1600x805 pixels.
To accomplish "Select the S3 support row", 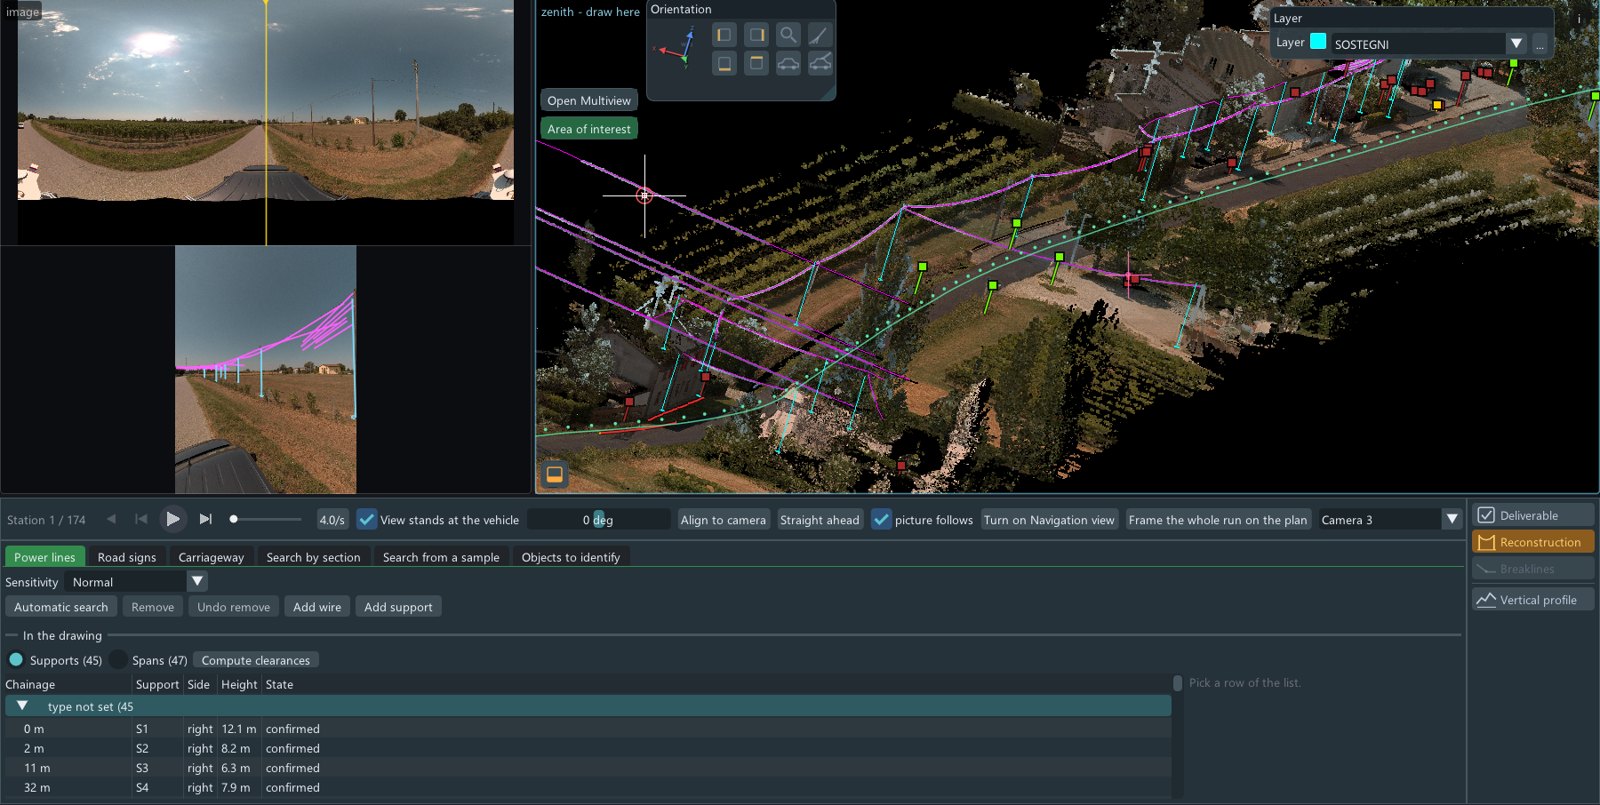I will pos(588,768).
